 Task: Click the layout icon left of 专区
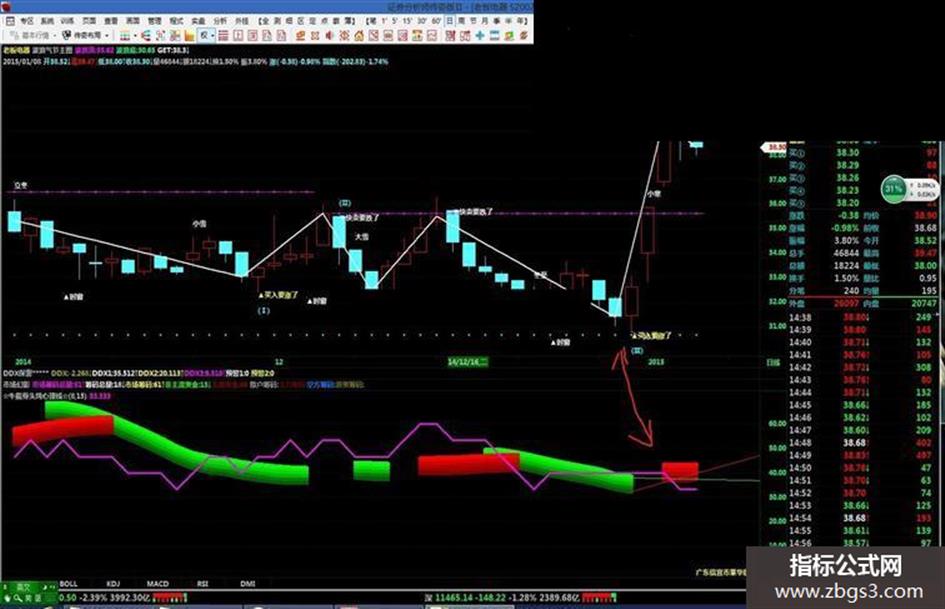(x=10, y=21)
